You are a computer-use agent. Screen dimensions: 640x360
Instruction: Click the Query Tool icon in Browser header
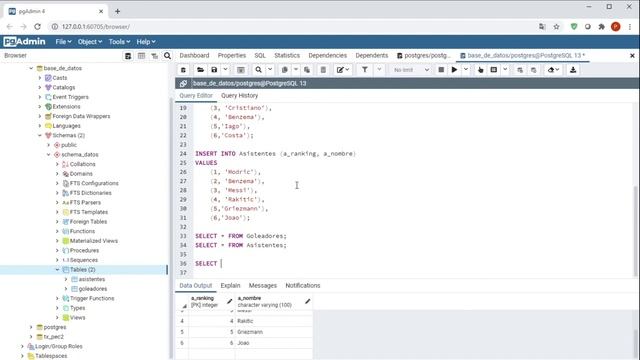click(128, 56)
